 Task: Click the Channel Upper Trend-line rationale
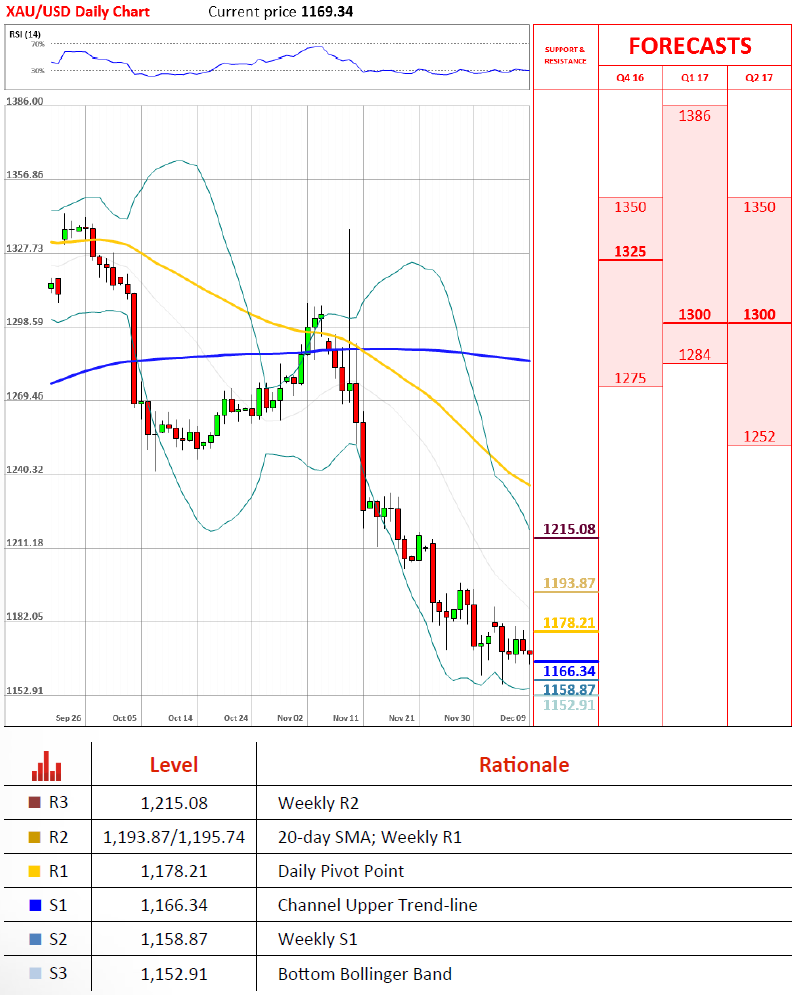[377, 906]
